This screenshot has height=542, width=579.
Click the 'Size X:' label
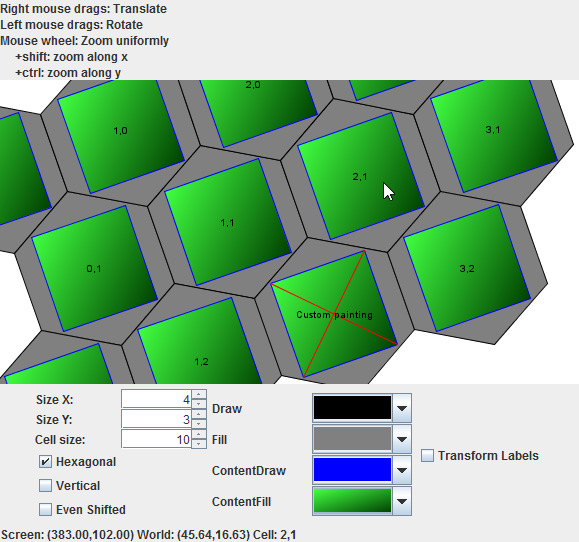tap(55, 399)
